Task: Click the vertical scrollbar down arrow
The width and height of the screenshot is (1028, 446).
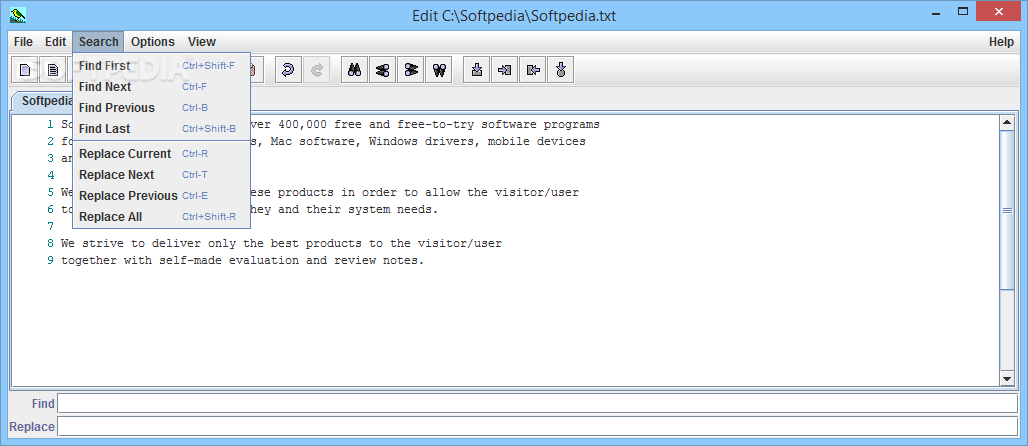Action: [1007, 378]
